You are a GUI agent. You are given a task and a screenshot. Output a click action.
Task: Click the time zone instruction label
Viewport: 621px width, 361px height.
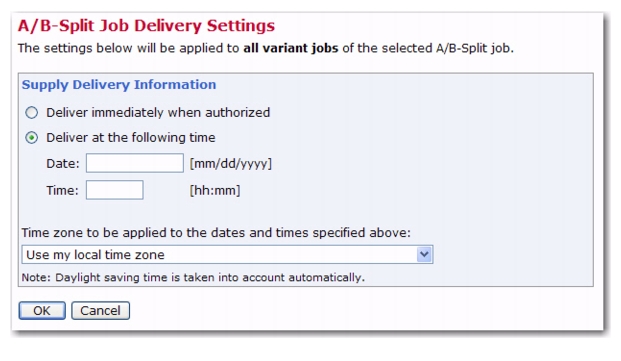pos(216,233)
